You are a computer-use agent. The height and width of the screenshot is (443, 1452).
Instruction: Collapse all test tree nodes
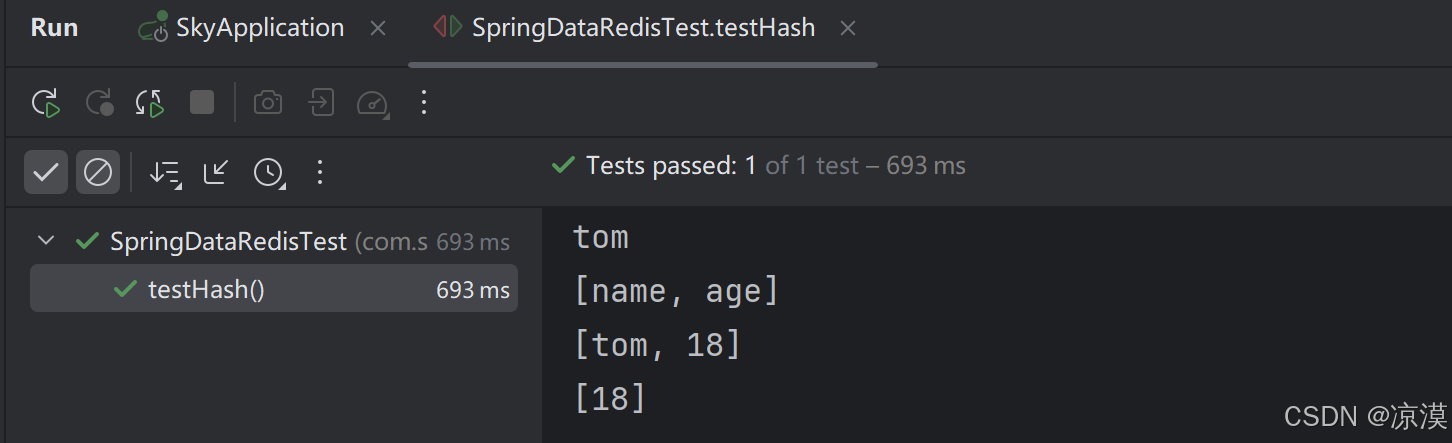coord(215,172)
